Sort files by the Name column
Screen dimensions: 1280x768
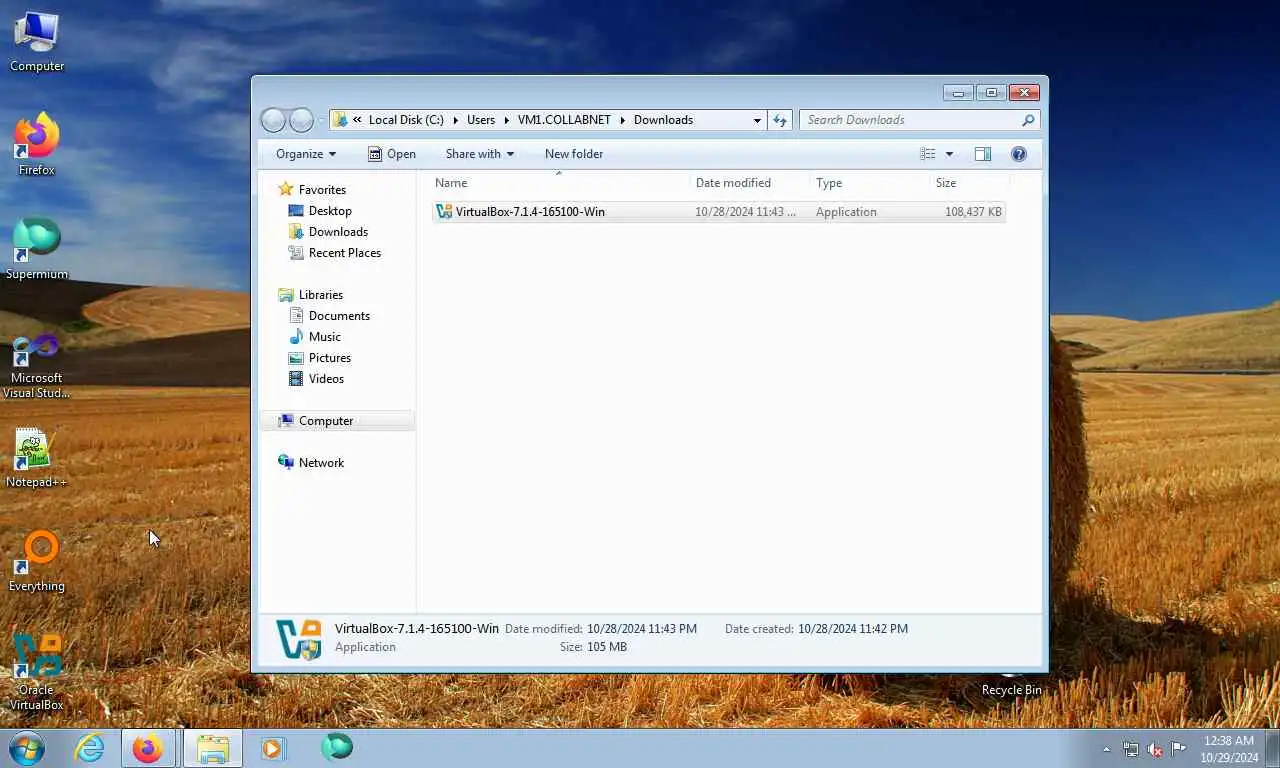pos(560,183)
